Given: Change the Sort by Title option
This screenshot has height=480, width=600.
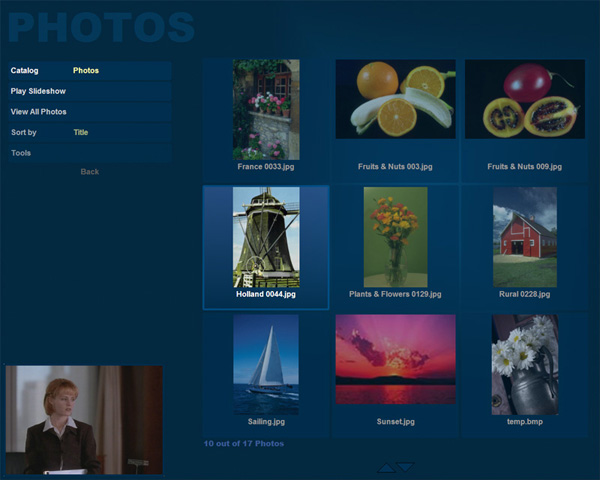Looking at the screenshot, I should coord(90,133).
